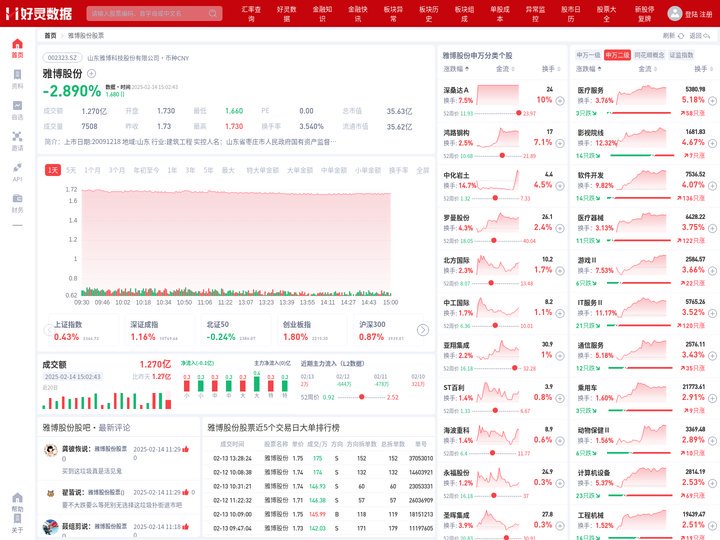The height and width of the screenshot is (540, 720).
Task: Select the 1天 chart range
Action: pos(53,170)
